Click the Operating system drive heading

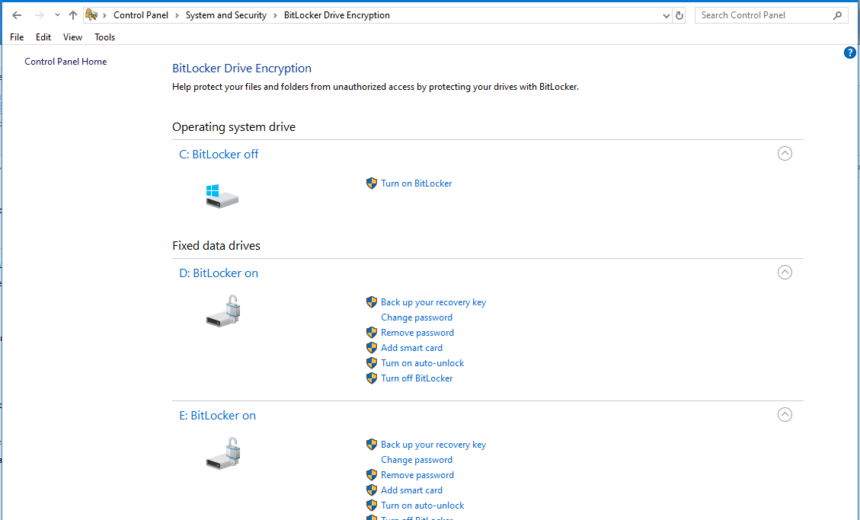coord(234,127)
